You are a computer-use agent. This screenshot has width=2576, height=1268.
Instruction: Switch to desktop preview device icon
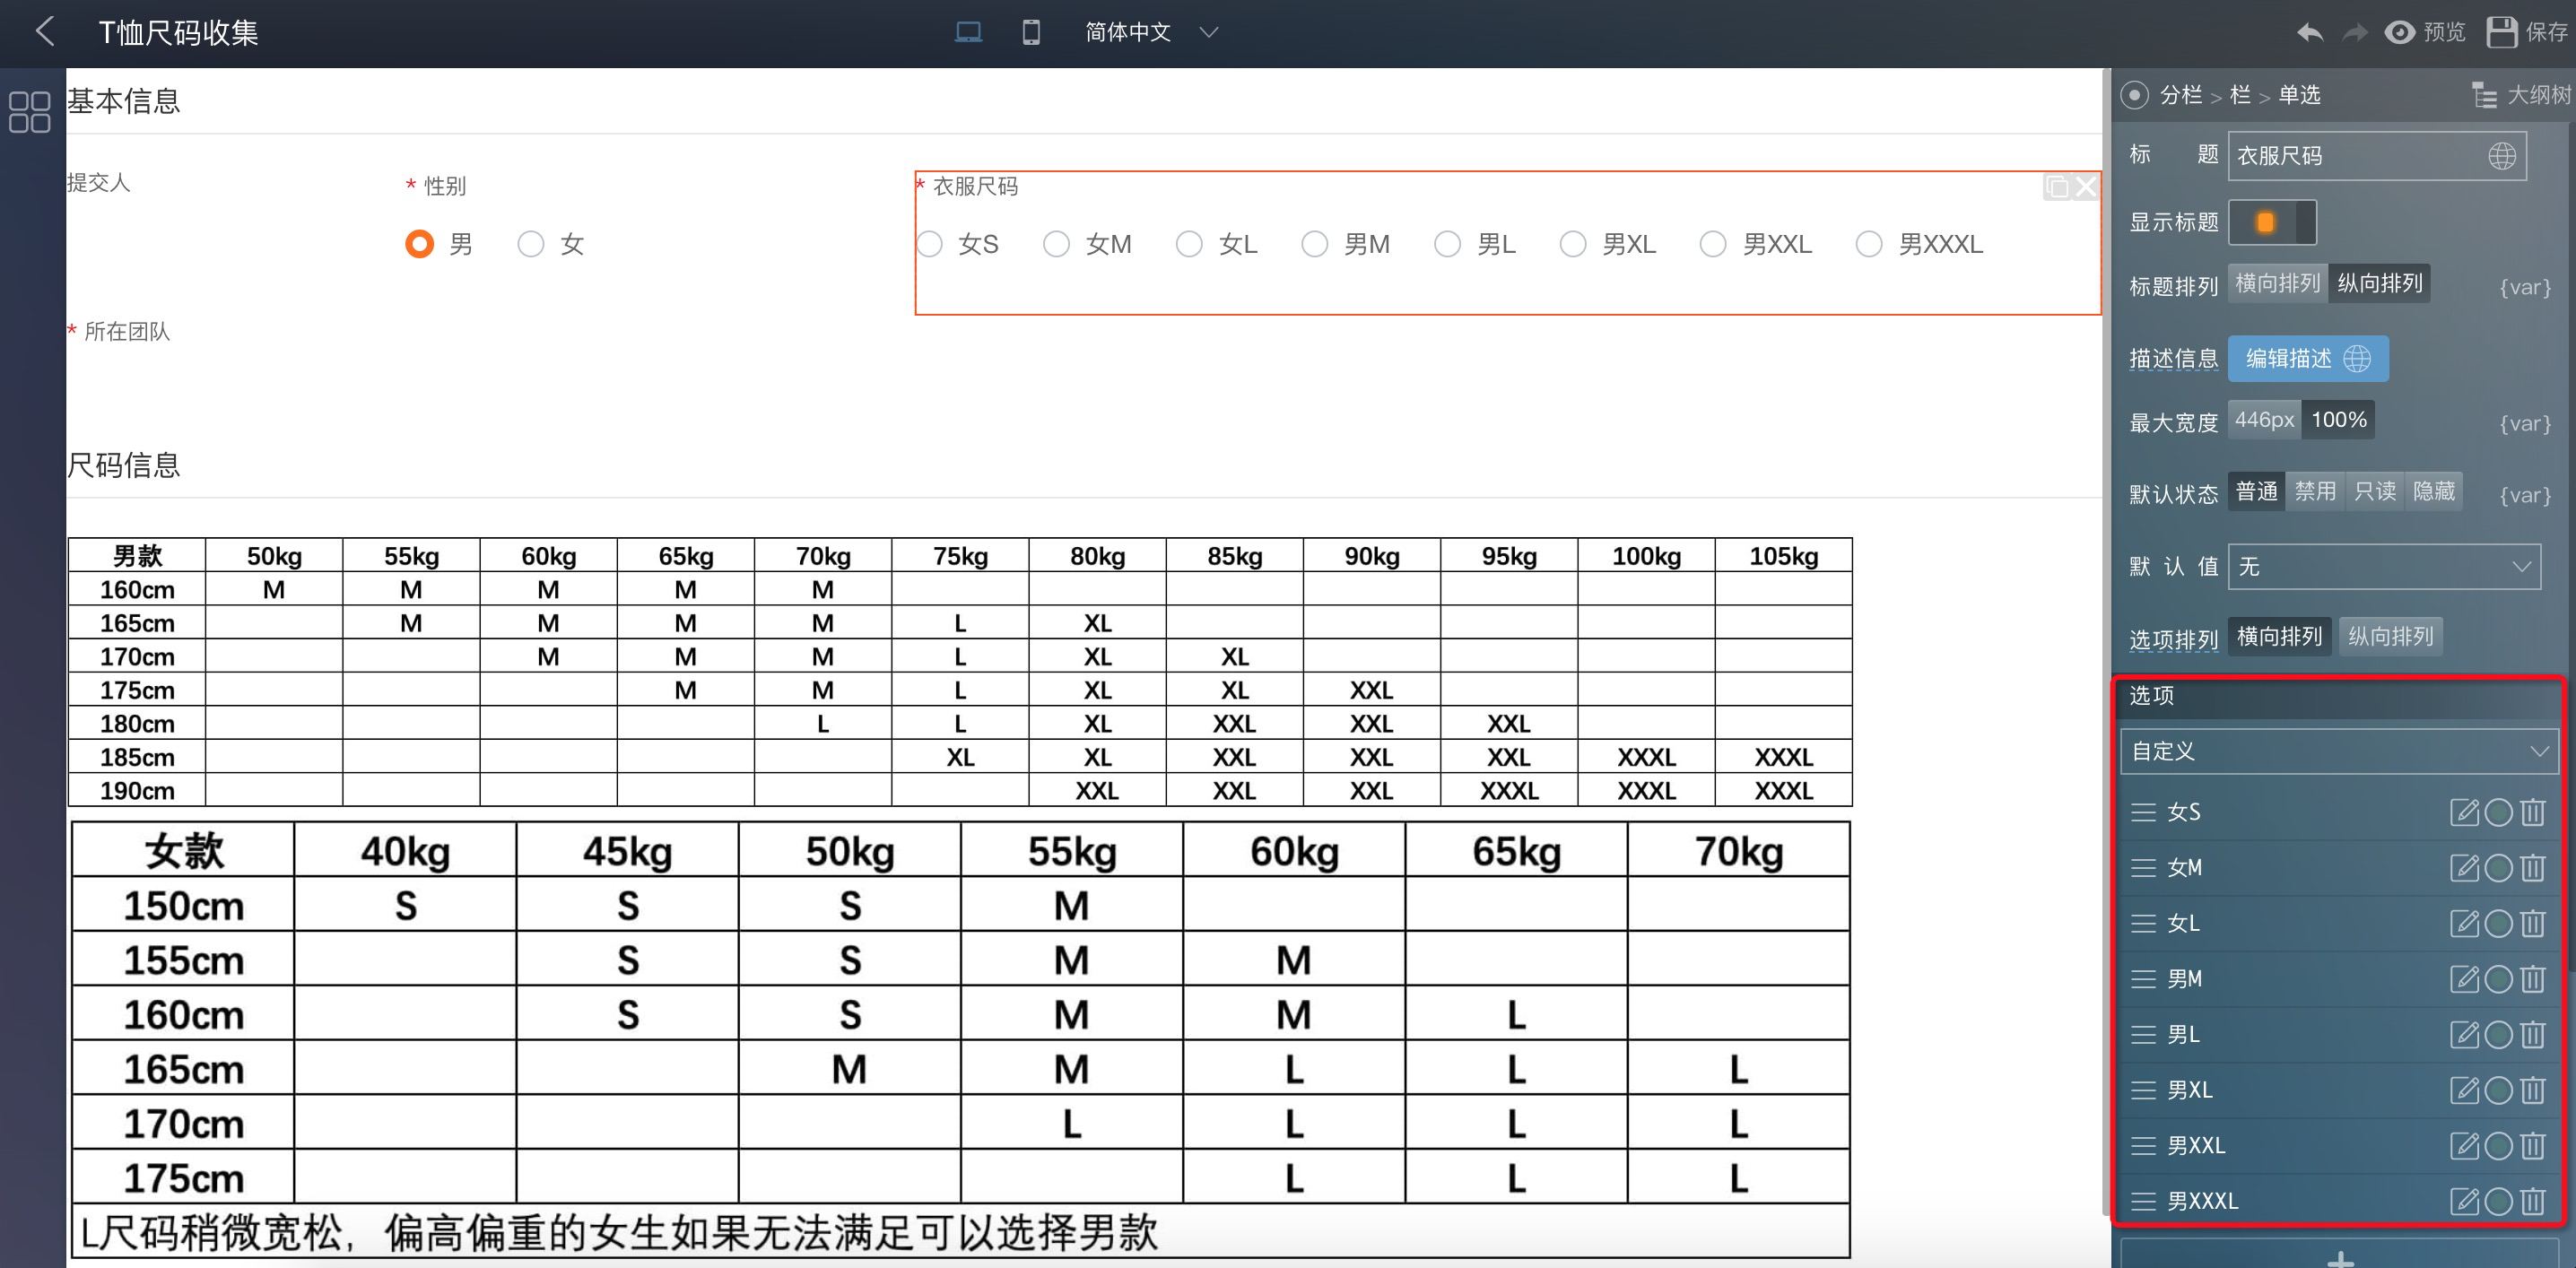pos(967,32)
